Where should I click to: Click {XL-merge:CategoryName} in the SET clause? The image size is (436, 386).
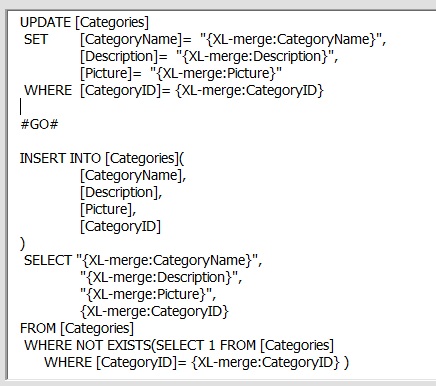(291, 39)
